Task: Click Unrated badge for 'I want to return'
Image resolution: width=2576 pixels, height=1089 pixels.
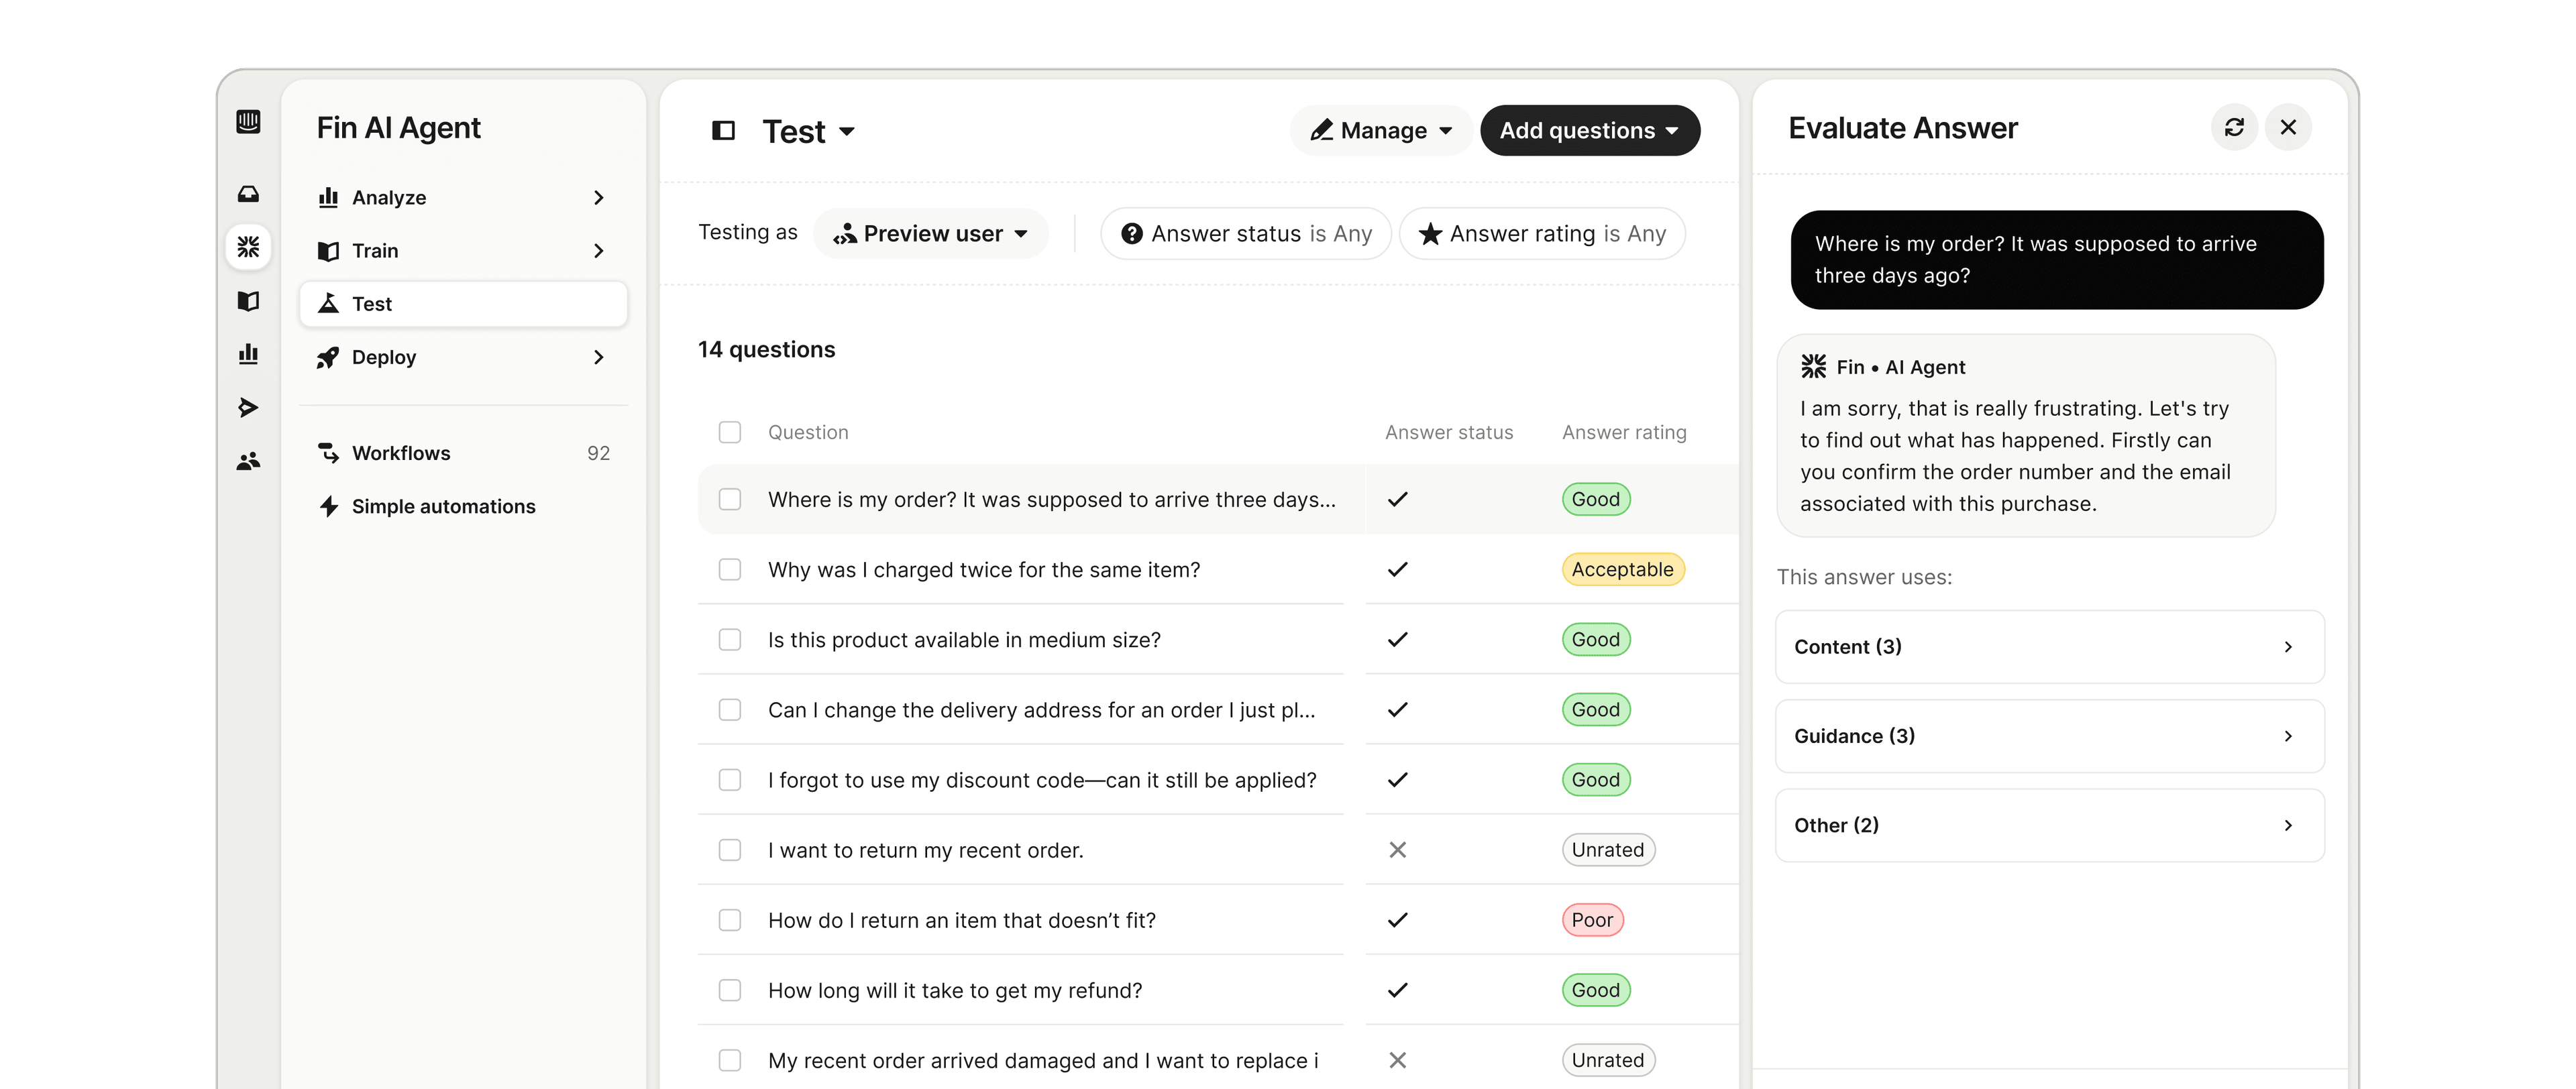Action: coord(1608,850)
